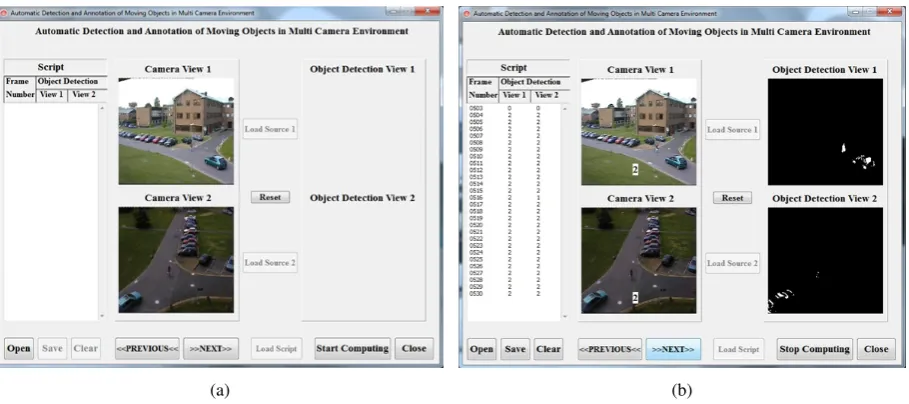Screen dimensions: 909x404
Task: Click Load Source 1 in window (b)
Action: [x=733, y=129]
